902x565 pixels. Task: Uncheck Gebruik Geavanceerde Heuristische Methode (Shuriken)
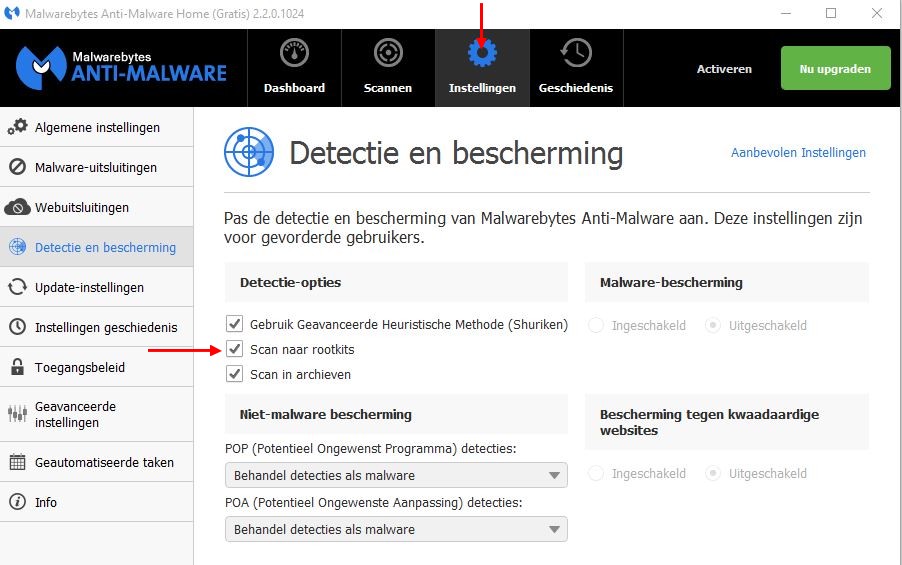pos(234,324)
